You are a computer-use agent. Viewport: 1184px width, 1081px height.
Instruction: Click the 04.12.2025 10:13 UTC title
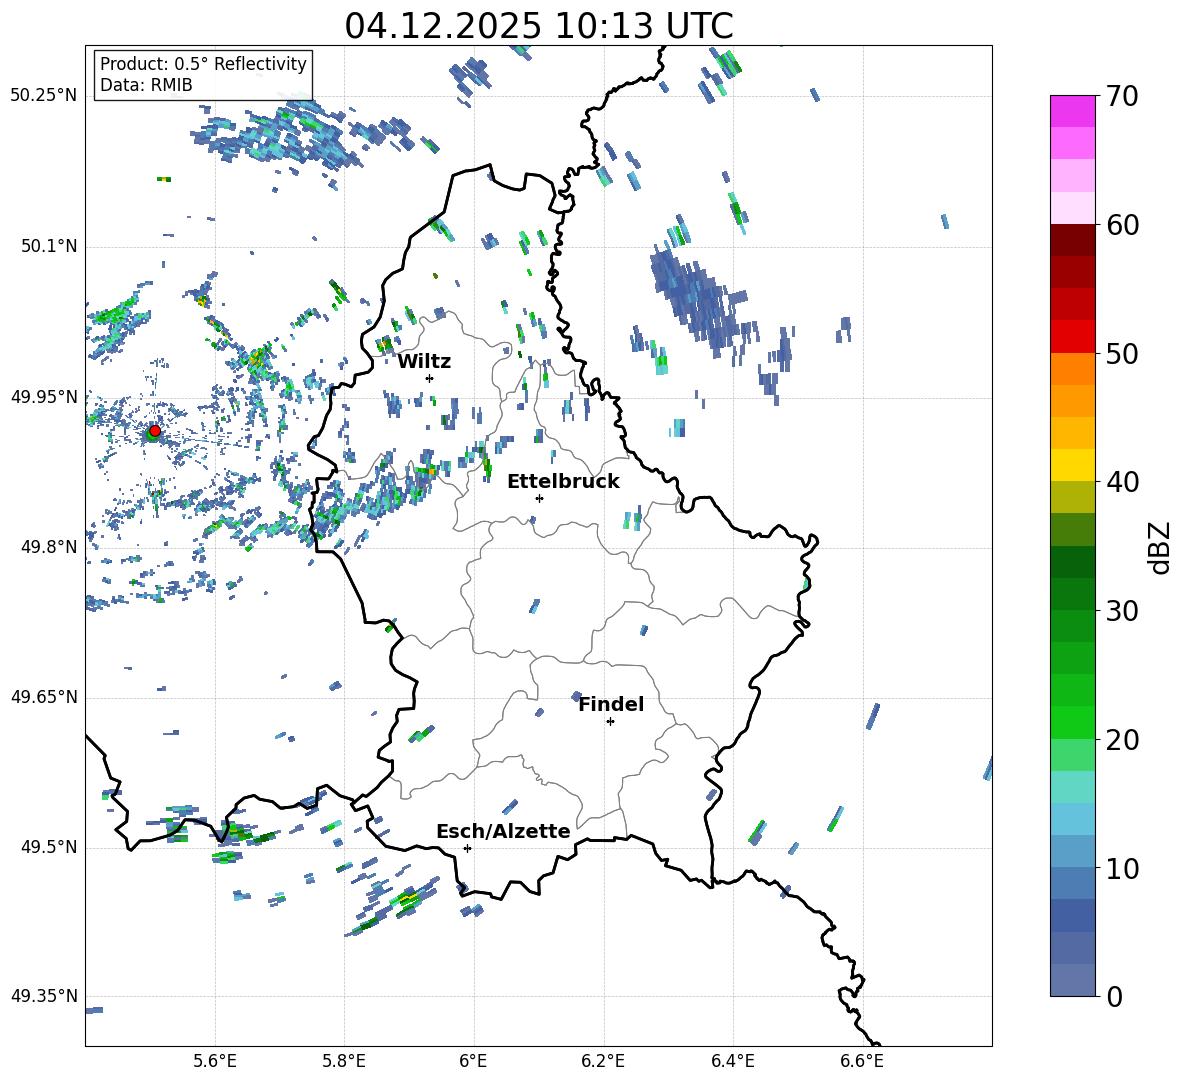coord(539,26)
